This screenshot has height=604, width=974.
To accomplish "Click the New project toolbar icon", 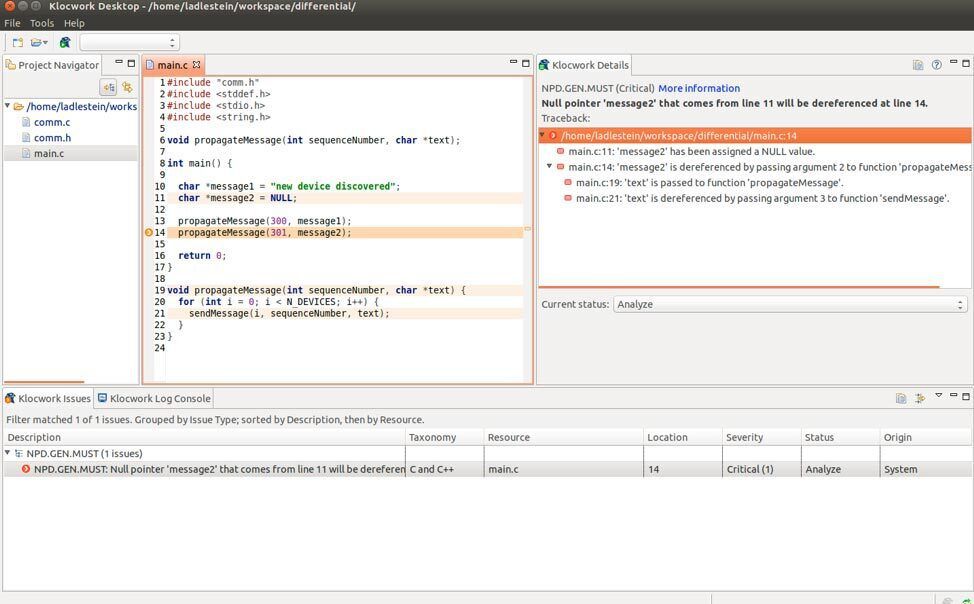I will point(16,43).
